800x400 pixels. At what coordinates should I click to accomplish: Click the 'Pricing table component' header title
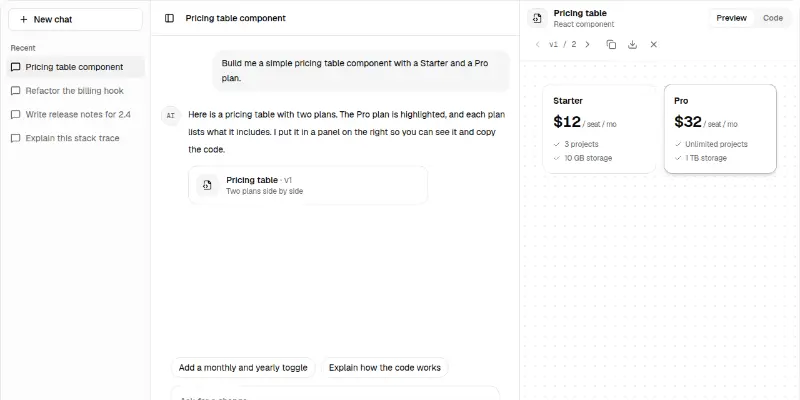(x=235, y=18)
